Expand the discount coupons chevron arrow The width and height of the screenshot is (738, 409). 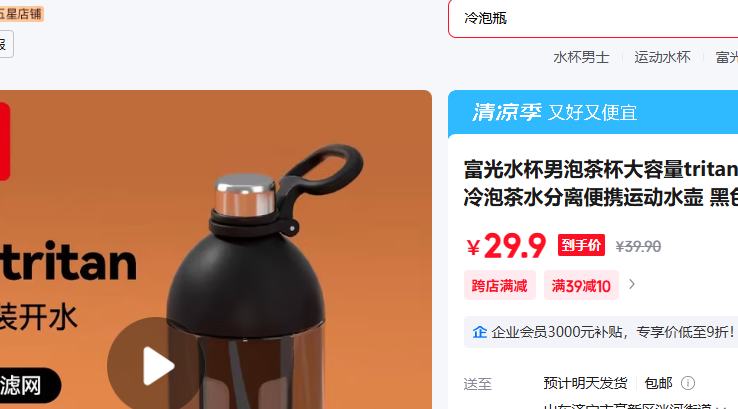pos(632,284)
